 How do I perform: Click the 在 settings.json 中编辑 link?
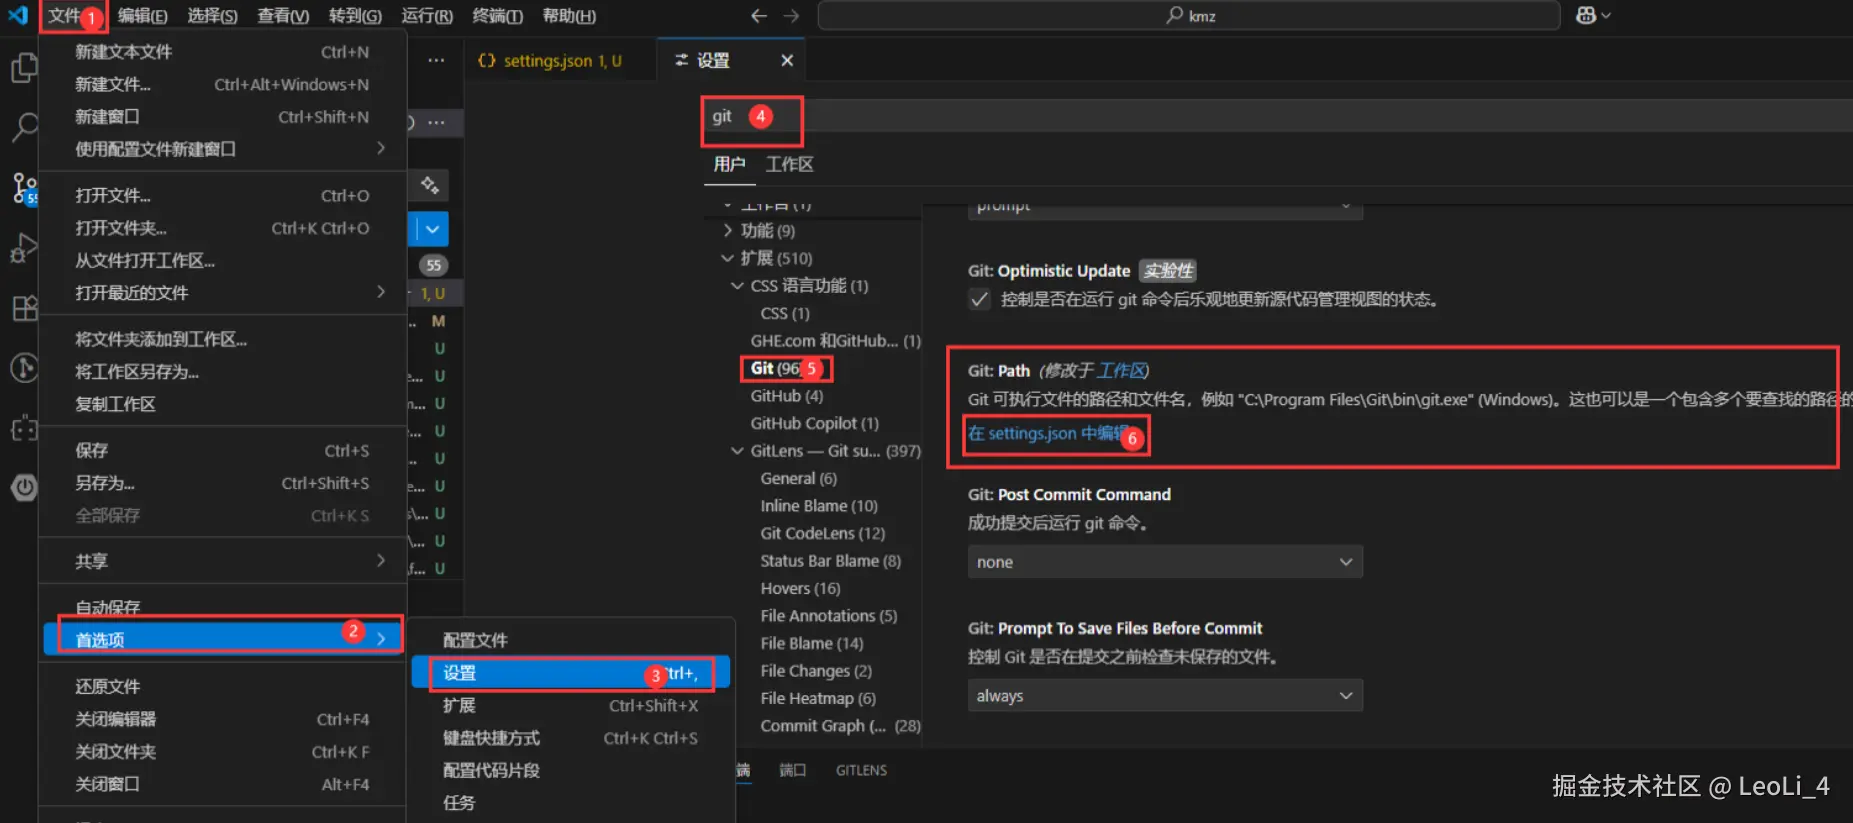pos(1049,433)
